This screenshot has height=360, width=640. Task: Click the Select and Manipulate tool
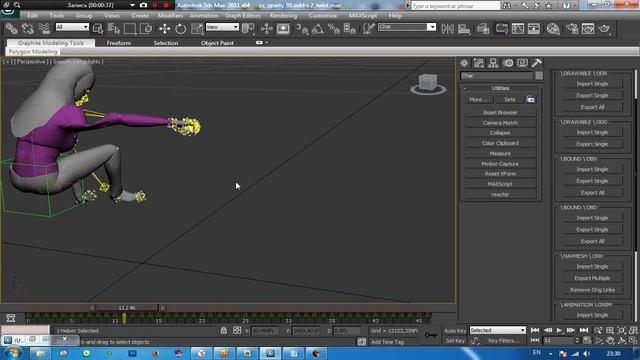267,29
